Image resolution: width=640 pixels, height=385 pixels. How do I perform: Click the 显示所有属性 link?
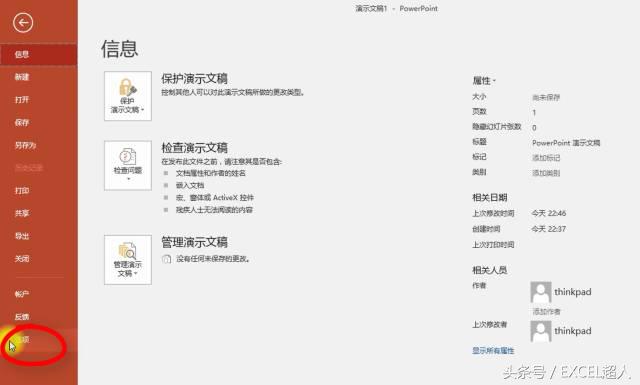pyautogui.click(x=493, y=350)
